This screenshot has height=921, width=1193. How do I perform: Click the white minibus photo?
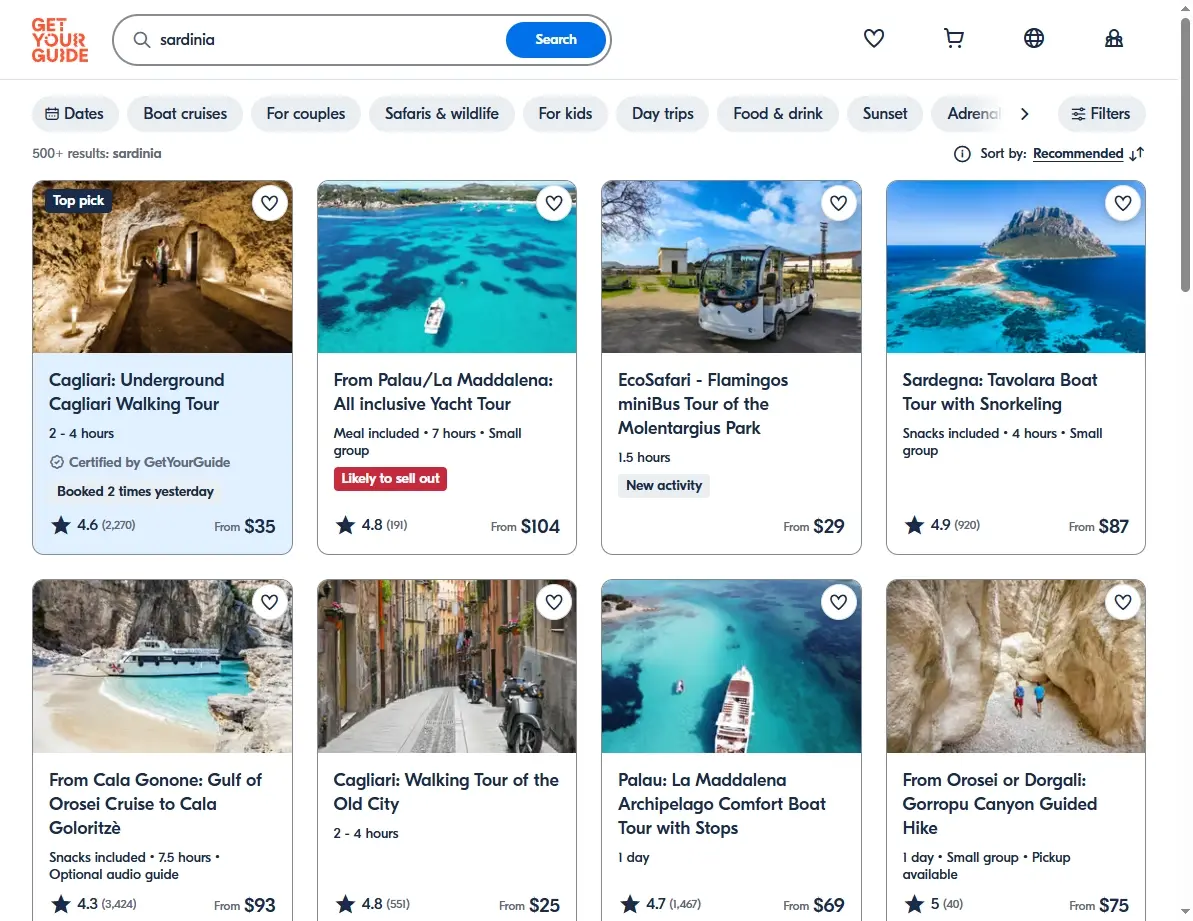point(731,267)
